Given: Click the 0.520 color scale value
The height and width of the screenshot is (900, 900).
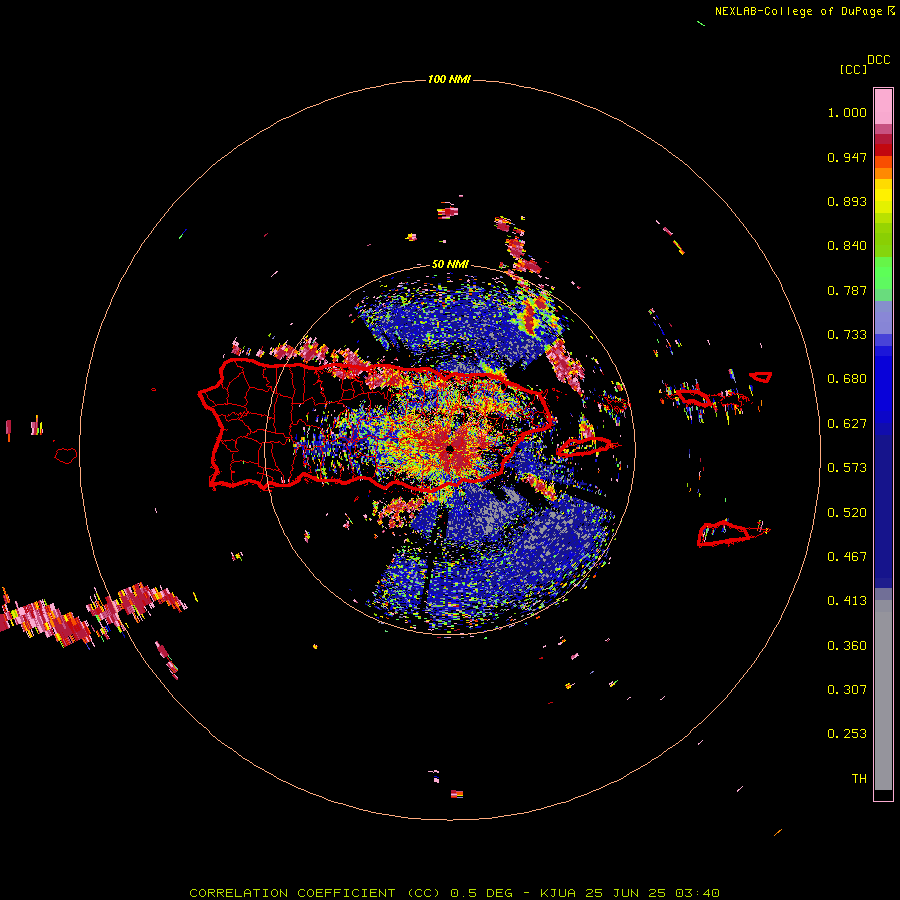Looking at the screenshot, I should click(847, 513).
